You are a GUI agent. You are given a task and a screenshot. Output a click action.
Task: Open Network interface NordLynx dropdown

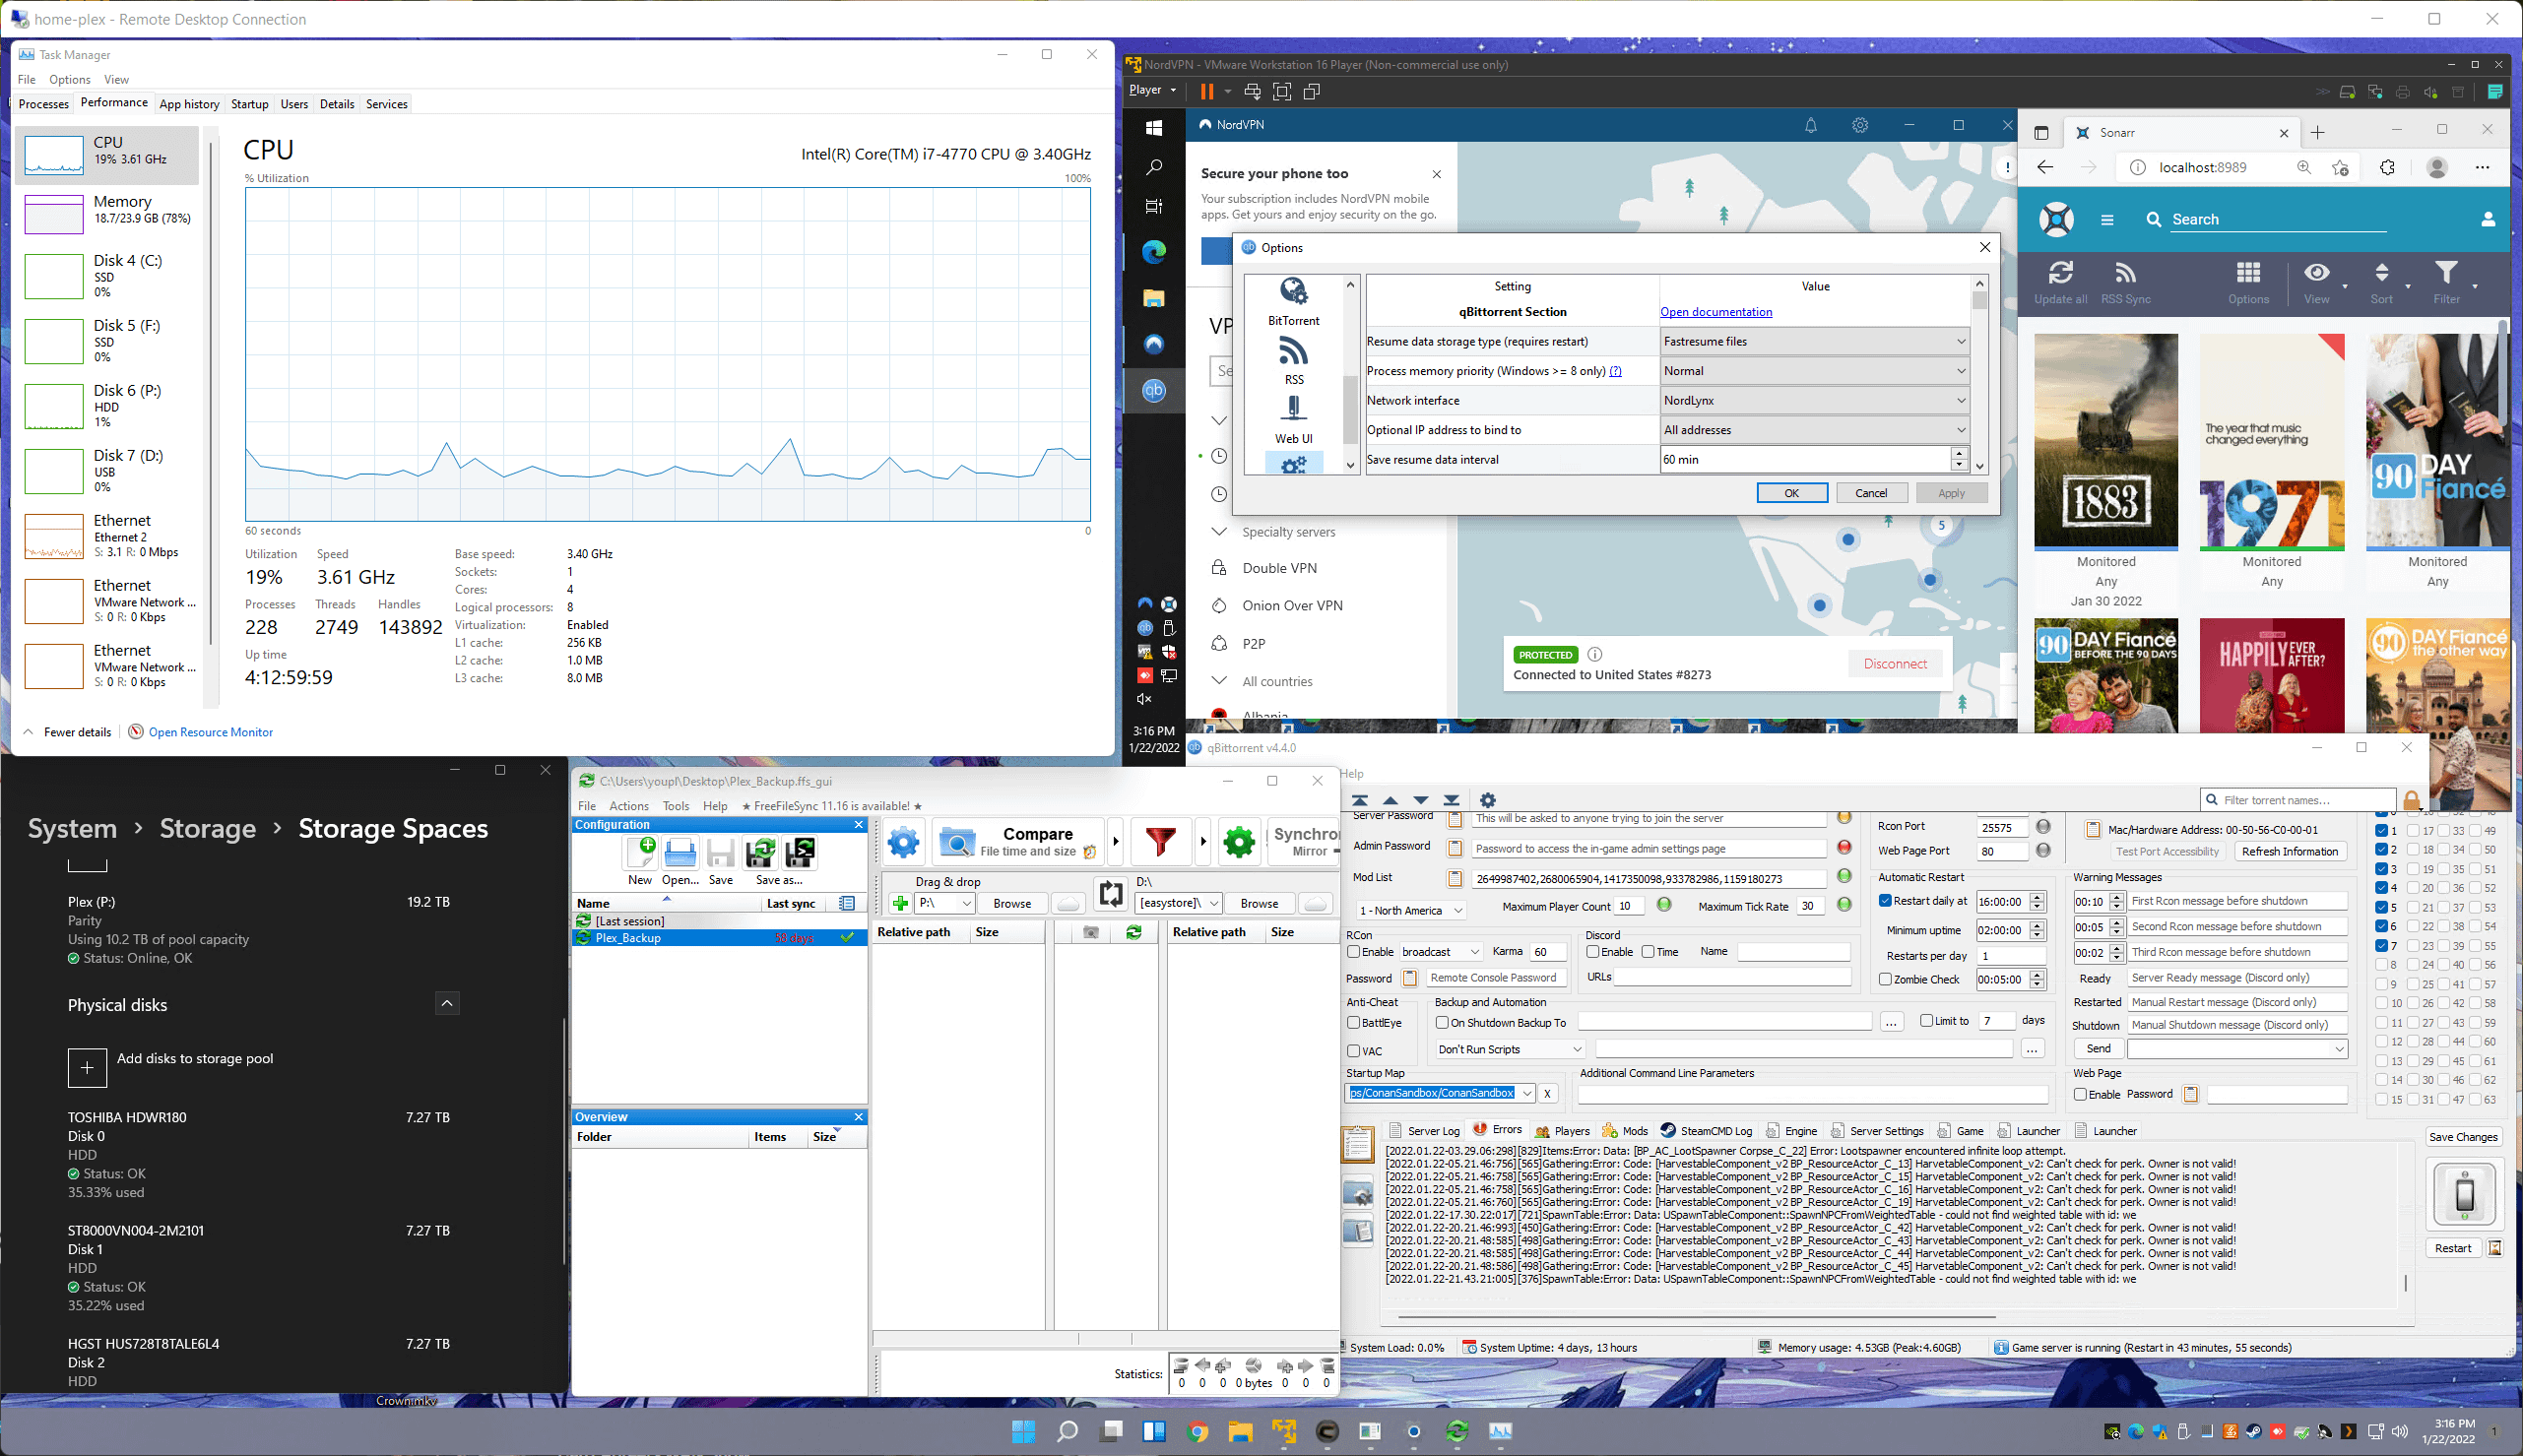point(1814,401)
